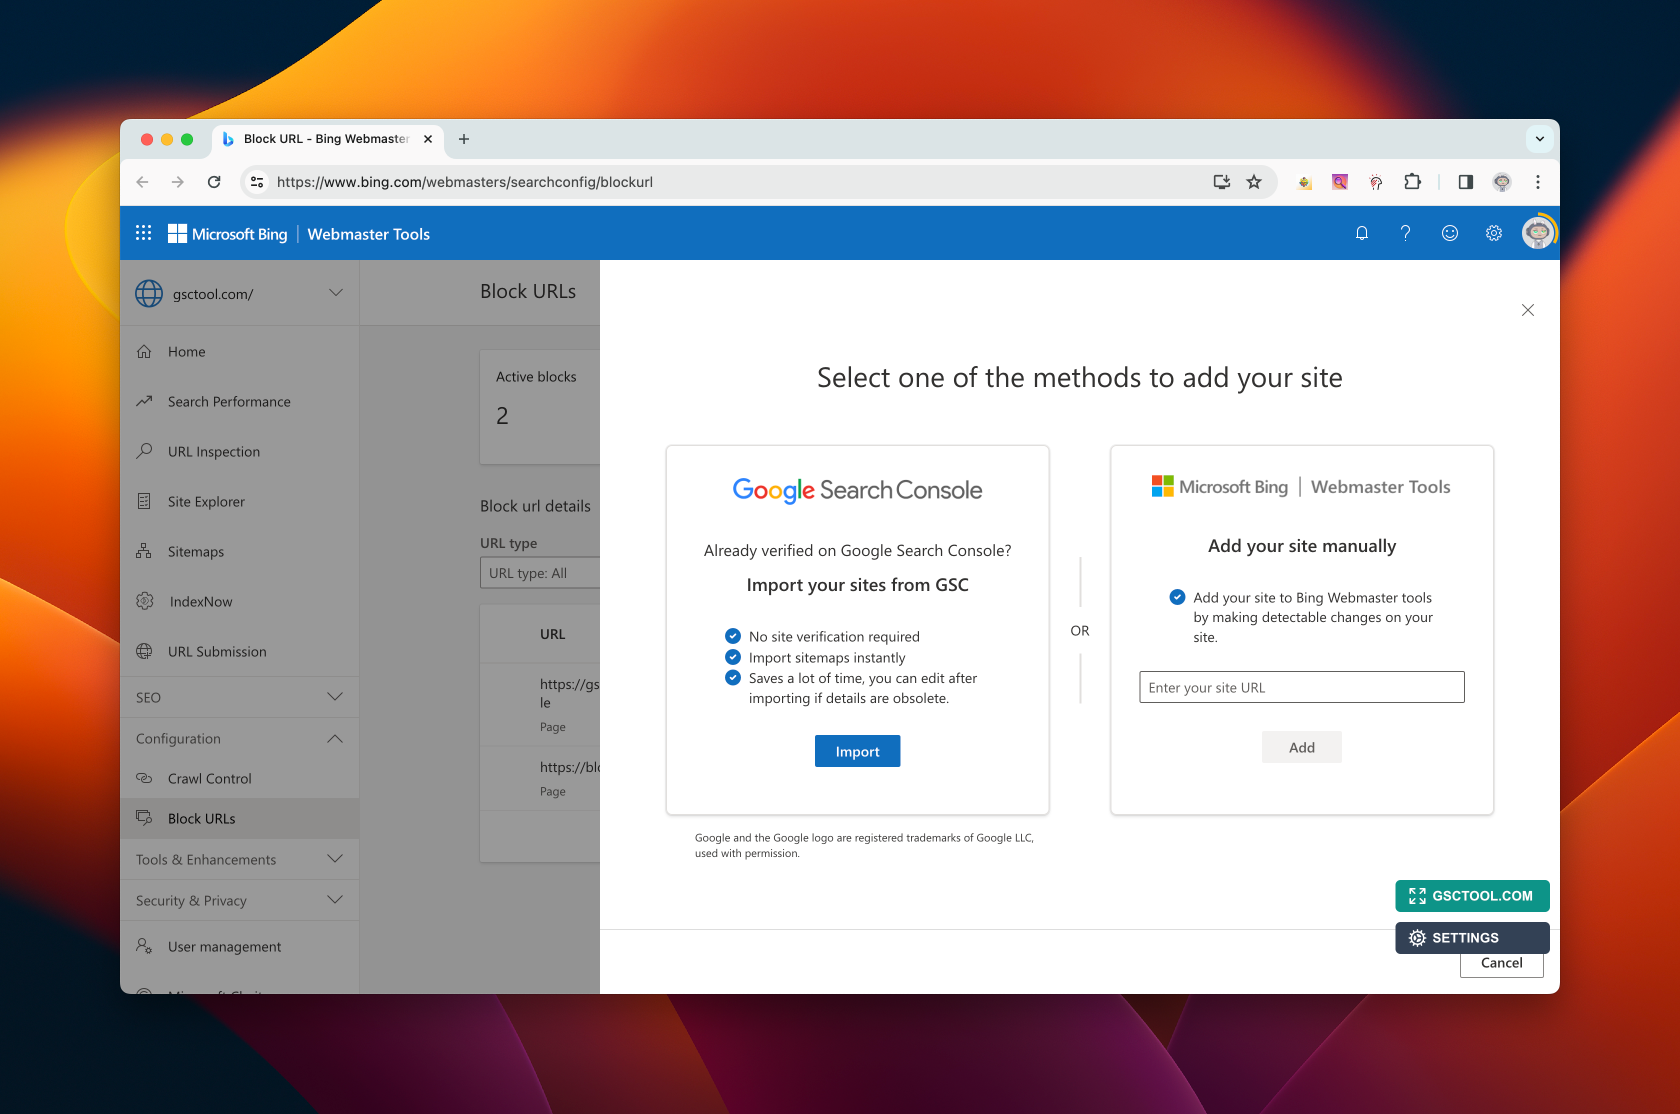This screenshot has width=1680, height=1114.
Task: Open Webmaster Tools notifications bell
Action: pos(1361,233)
